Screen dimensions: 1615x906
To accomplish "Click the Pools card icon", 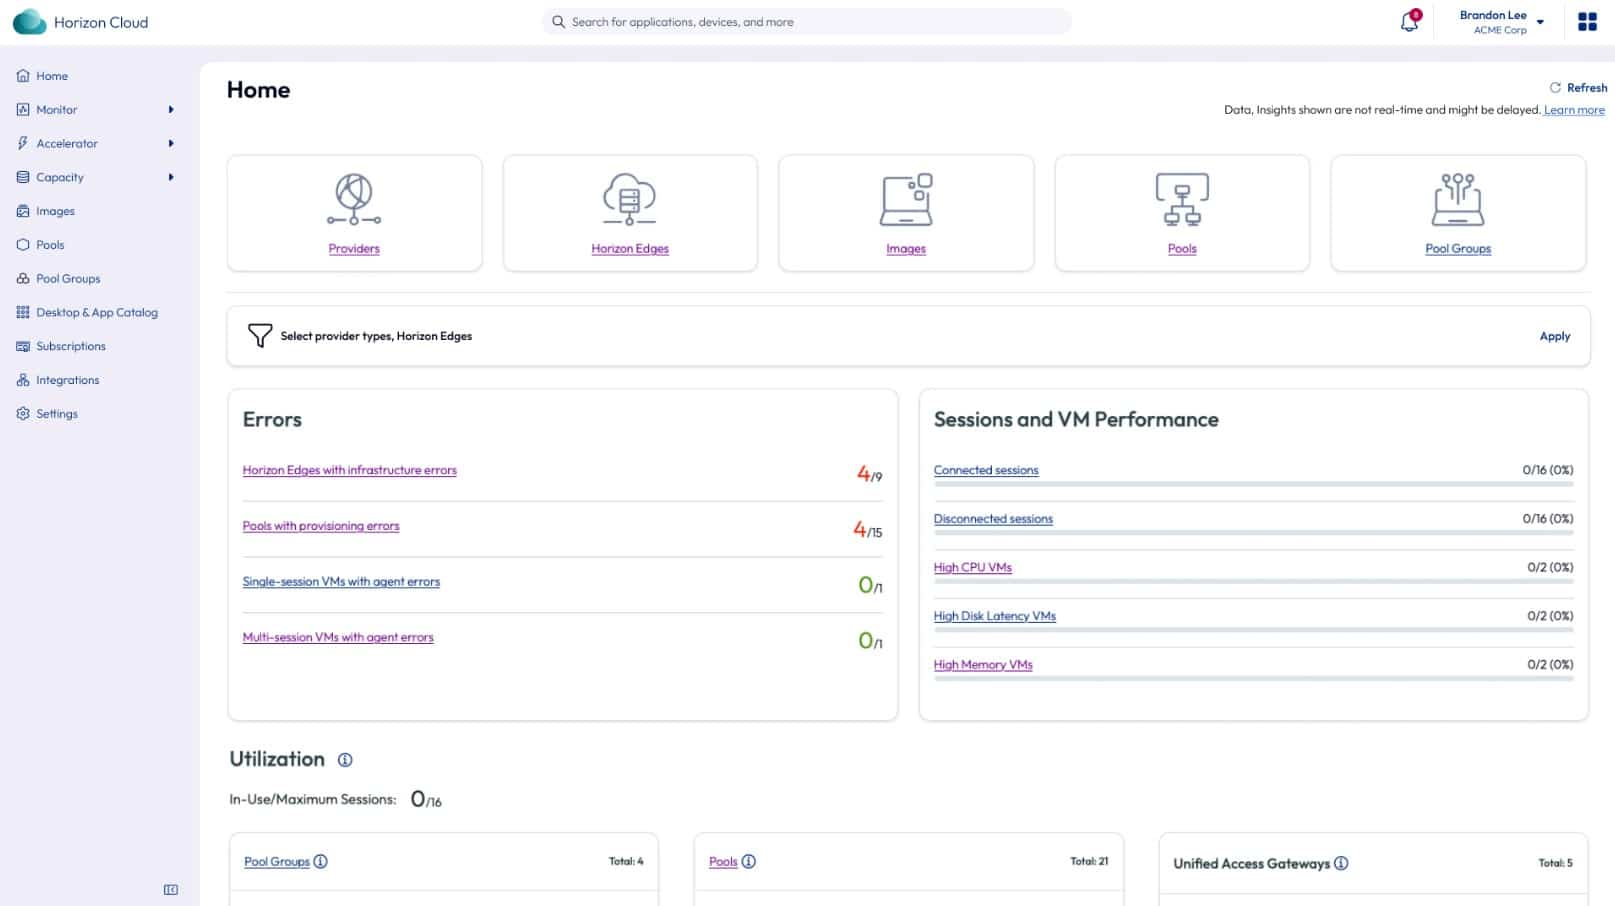I will (x=1182, y=199).
